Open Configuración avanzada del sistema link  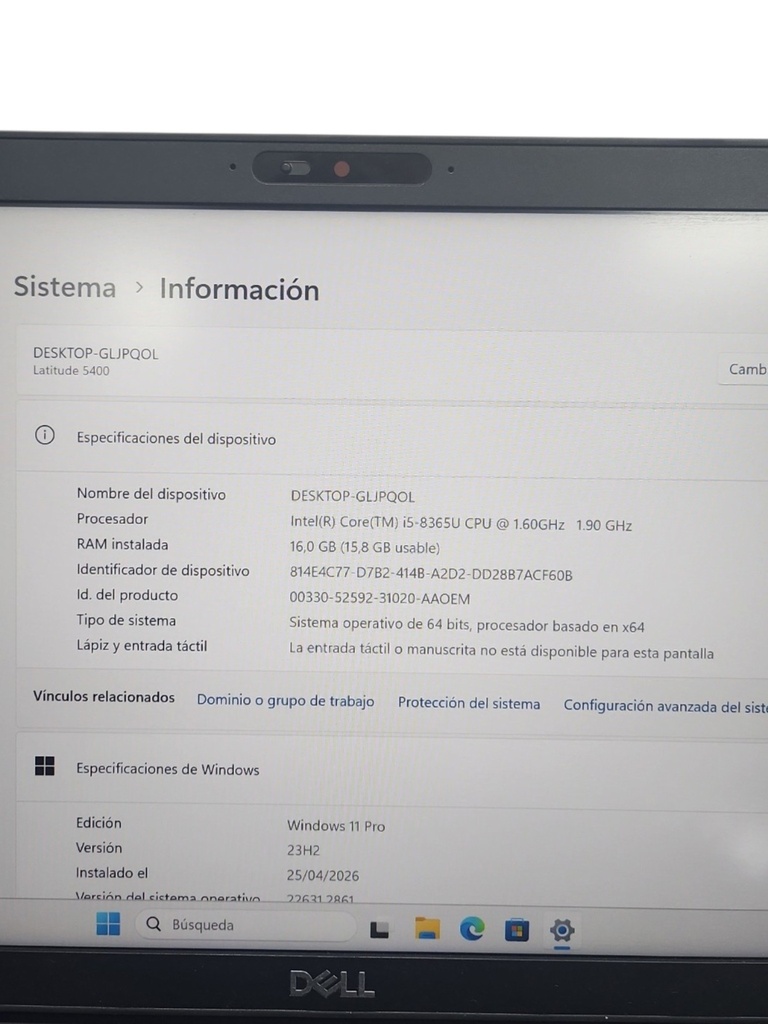tap(665, 706)
